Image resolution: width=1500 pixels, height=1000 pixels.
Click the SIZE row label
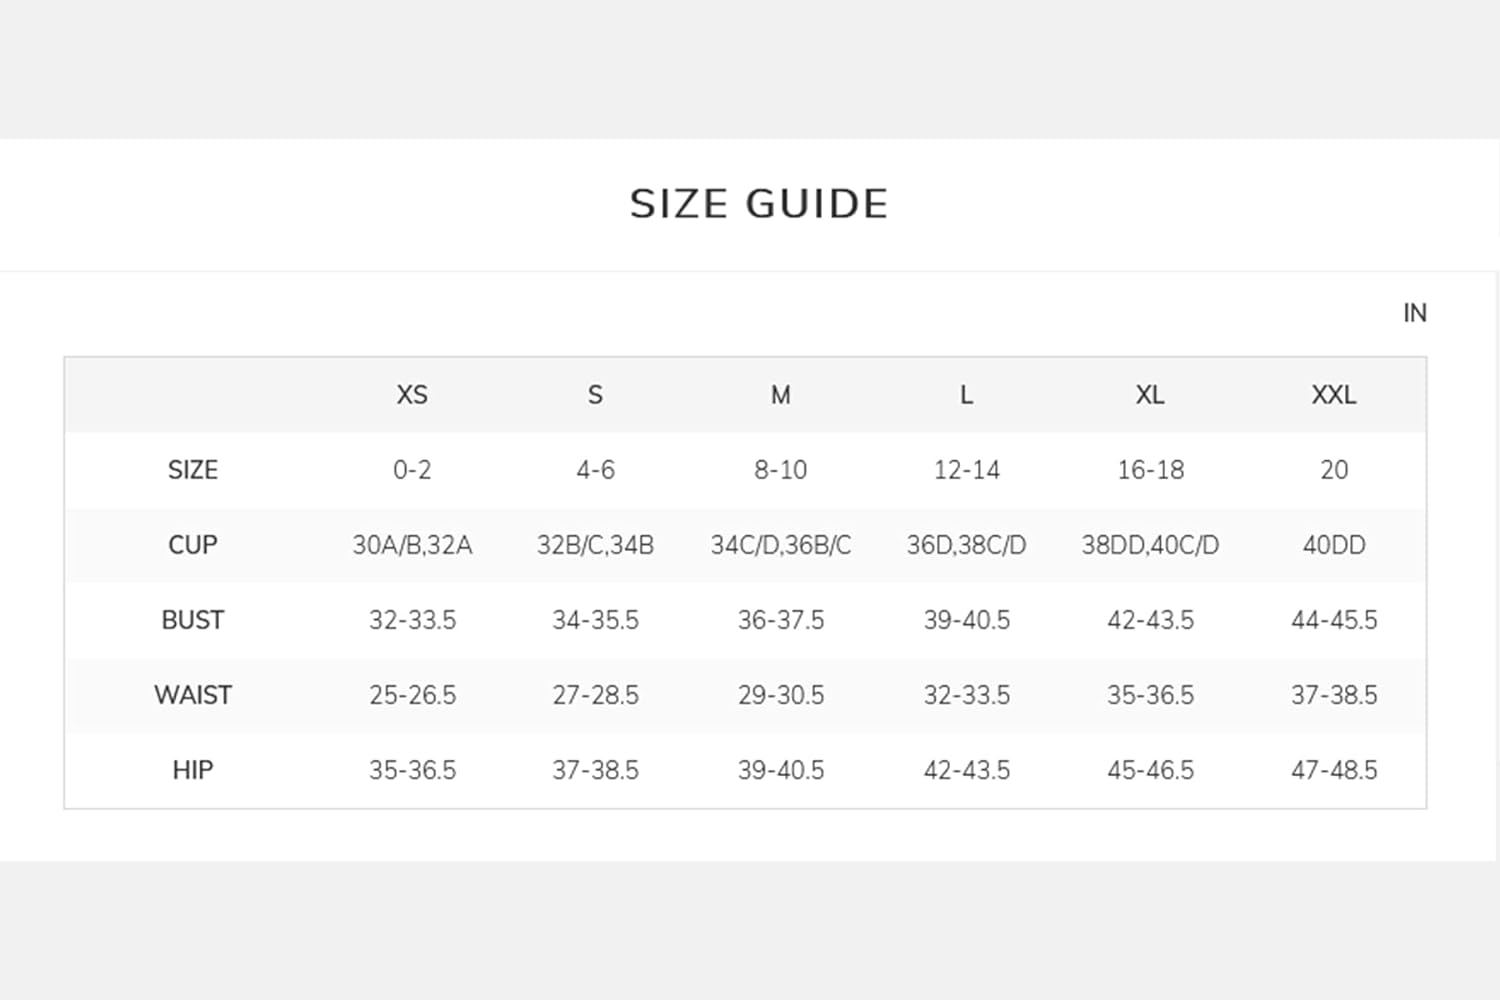pyautogui.click(x=193, y=470)
